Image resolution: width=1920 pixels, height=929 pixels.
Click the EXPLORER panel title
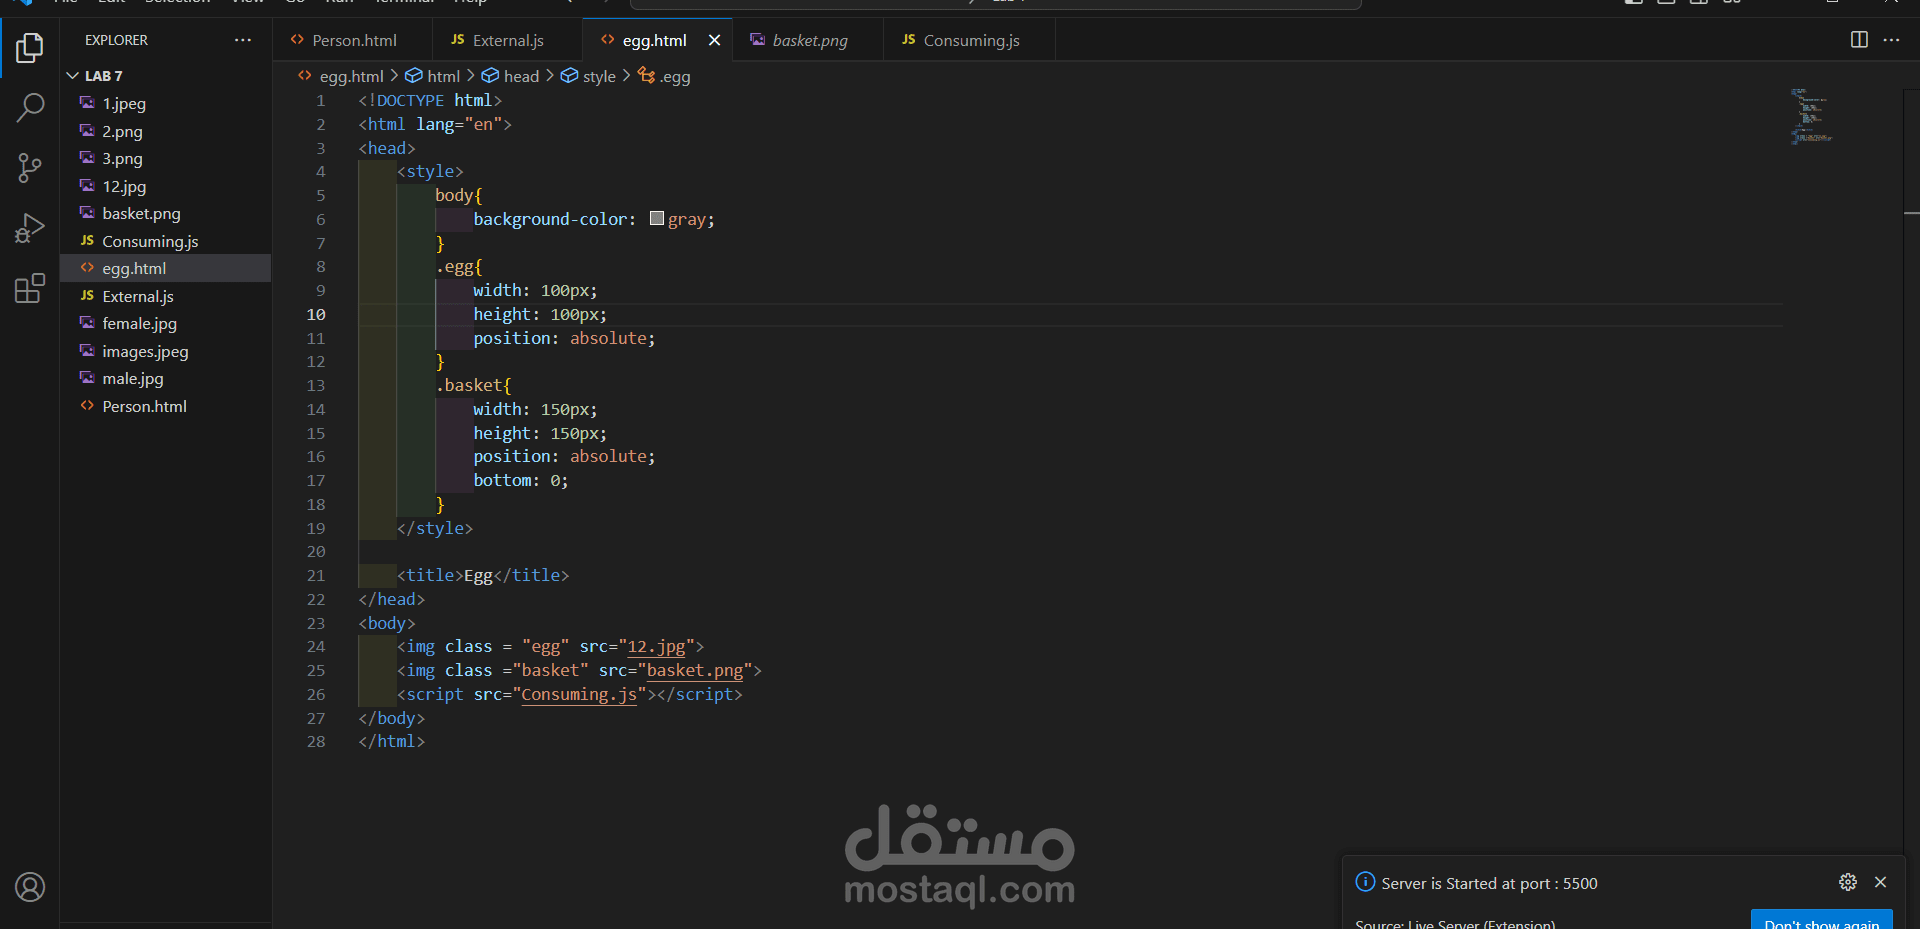tap(116, 40)
